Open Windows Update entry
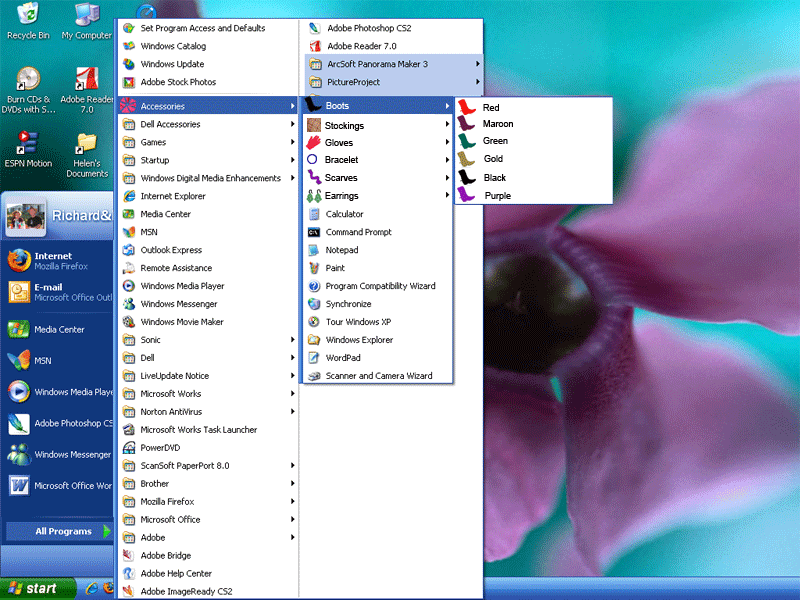Screen dimensions: 800x600 [208, 64]
